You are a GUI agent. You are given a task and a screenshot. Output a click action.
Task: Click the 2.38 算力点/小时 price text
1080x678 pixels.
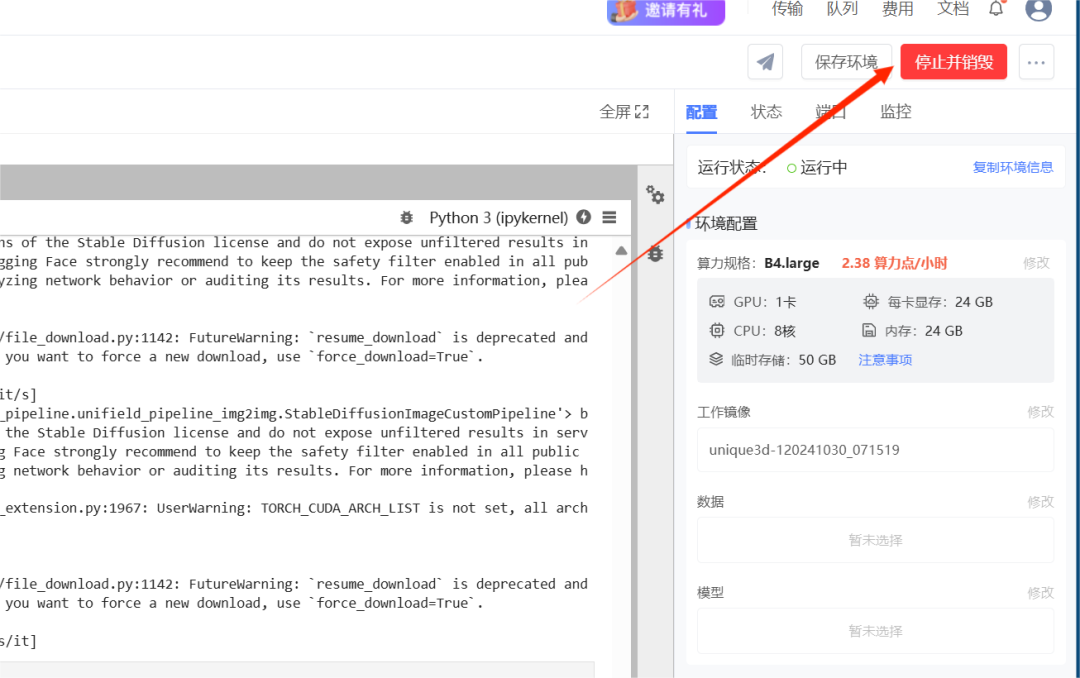pos(894,263)
